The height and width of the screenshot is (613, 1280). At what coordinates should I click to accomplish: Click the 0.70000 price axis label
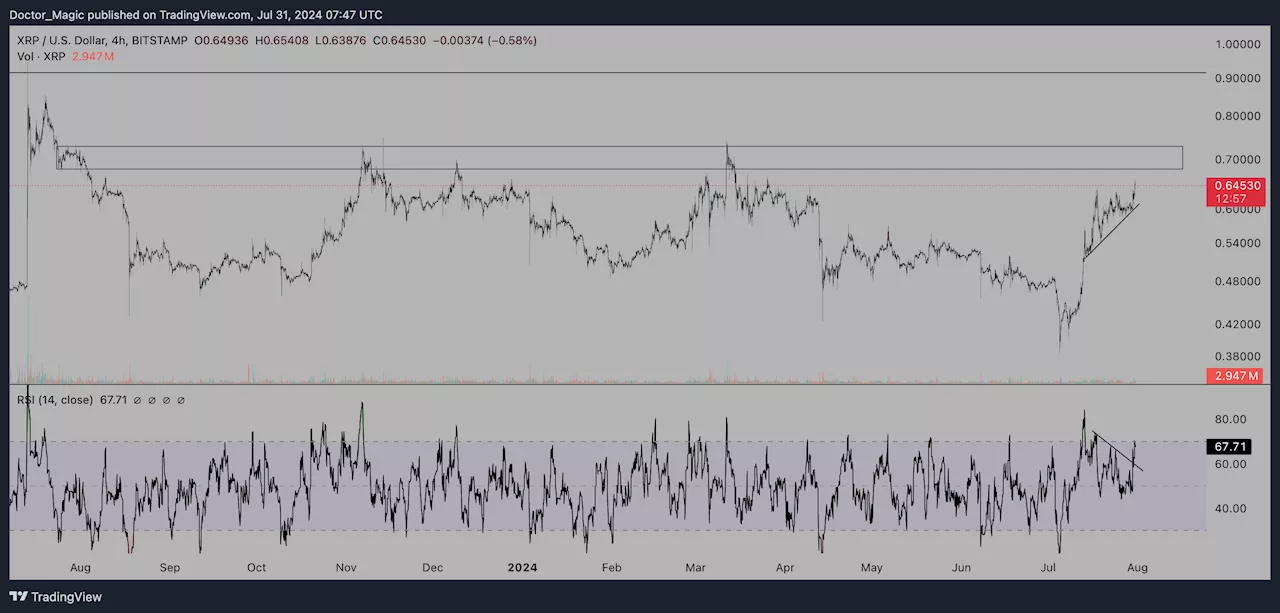click(1237, 160)
